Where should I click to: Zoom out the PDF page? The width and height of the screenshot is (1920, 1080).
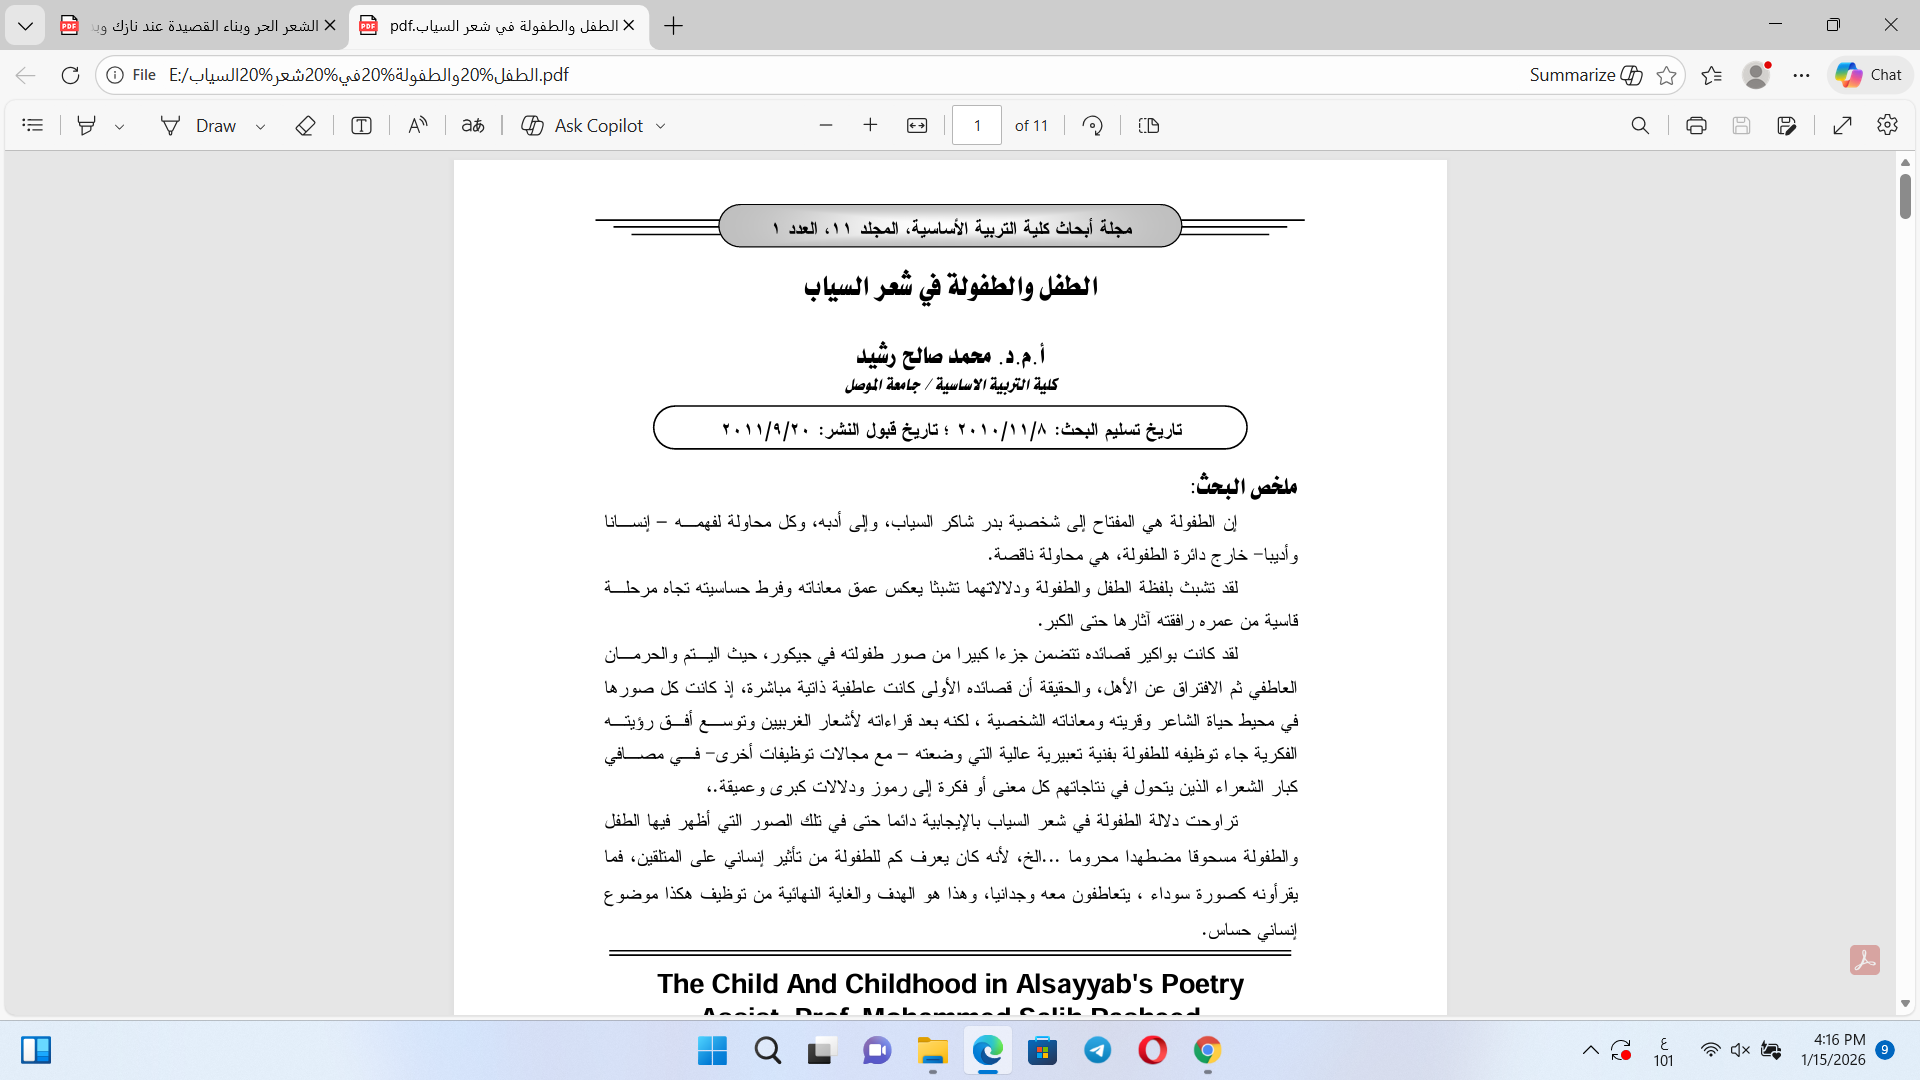click(x=826, y=125)
